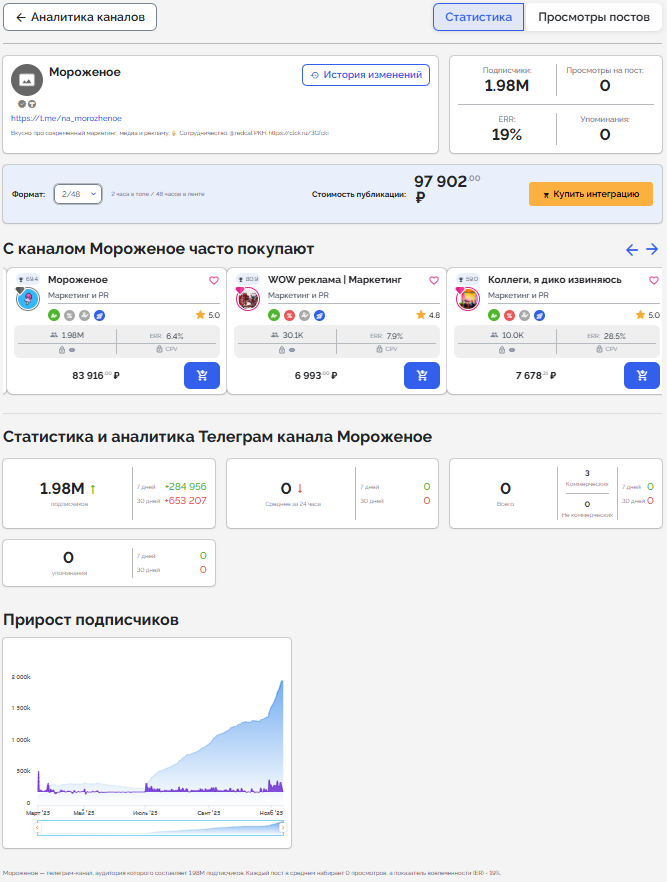Click the Мороженое channel avatar placeholder
The height and width of the screenshot is (882, 667).
click(27, 80)
